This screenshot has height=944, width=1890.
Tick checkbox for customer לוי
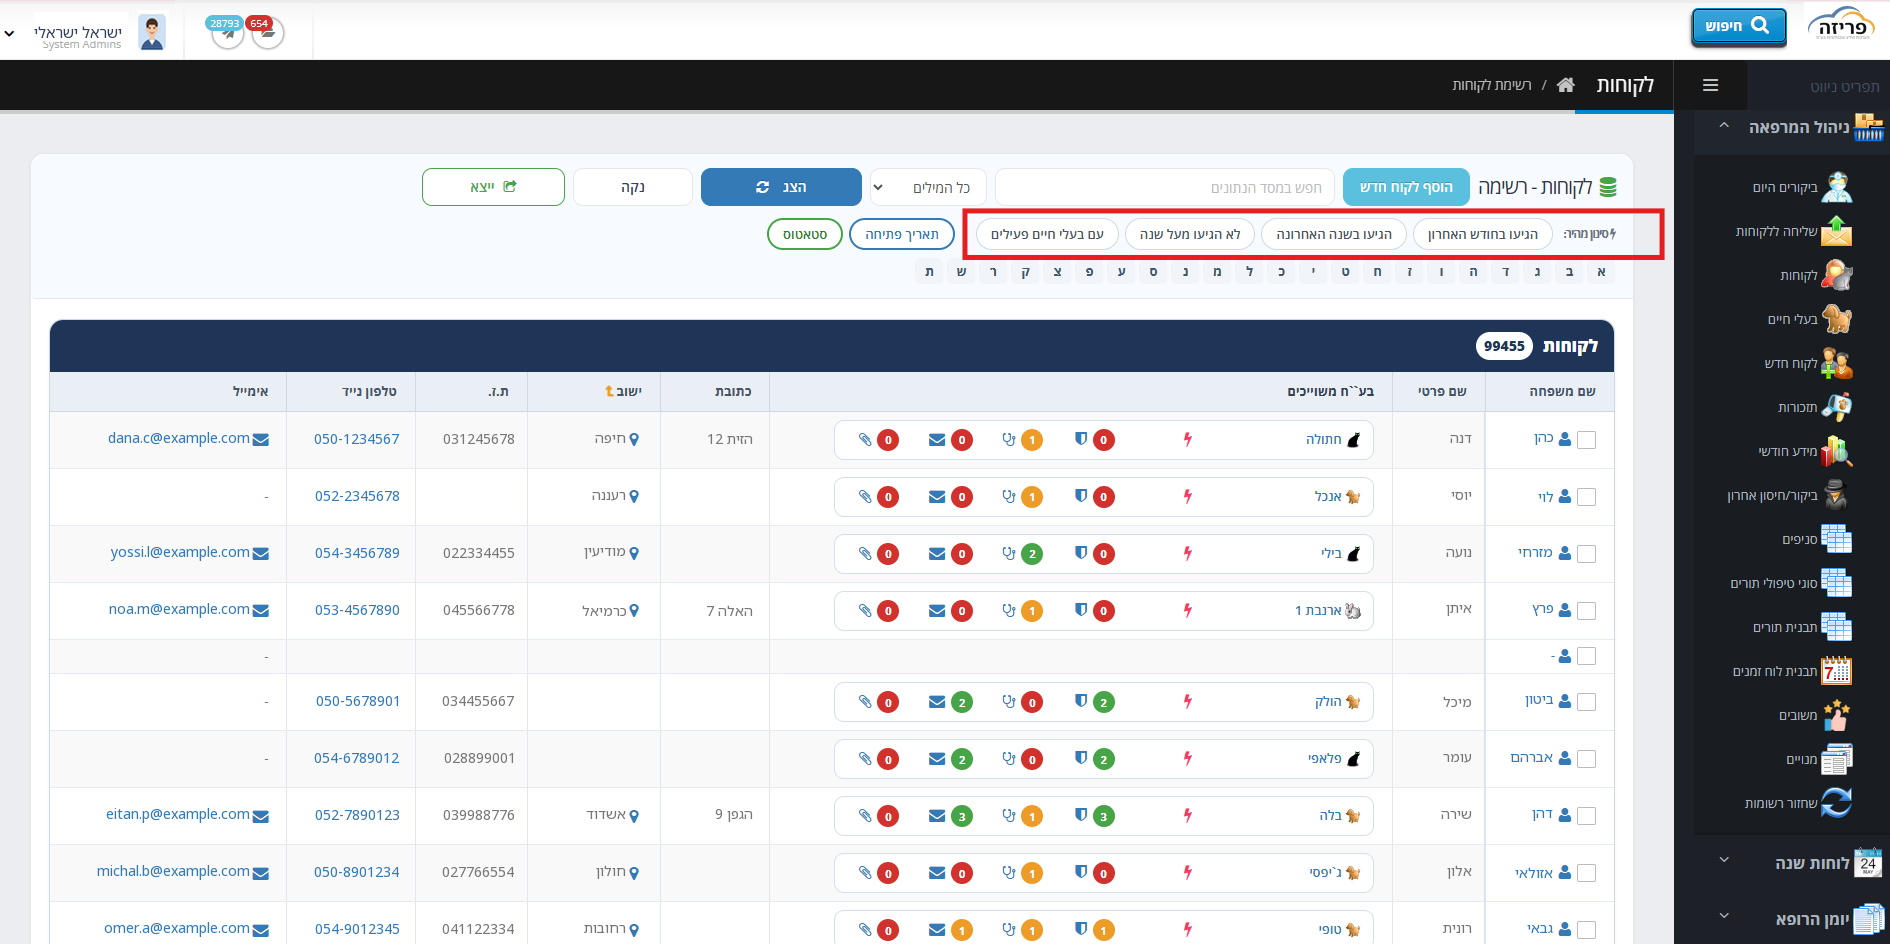[x=1586, y=496]
